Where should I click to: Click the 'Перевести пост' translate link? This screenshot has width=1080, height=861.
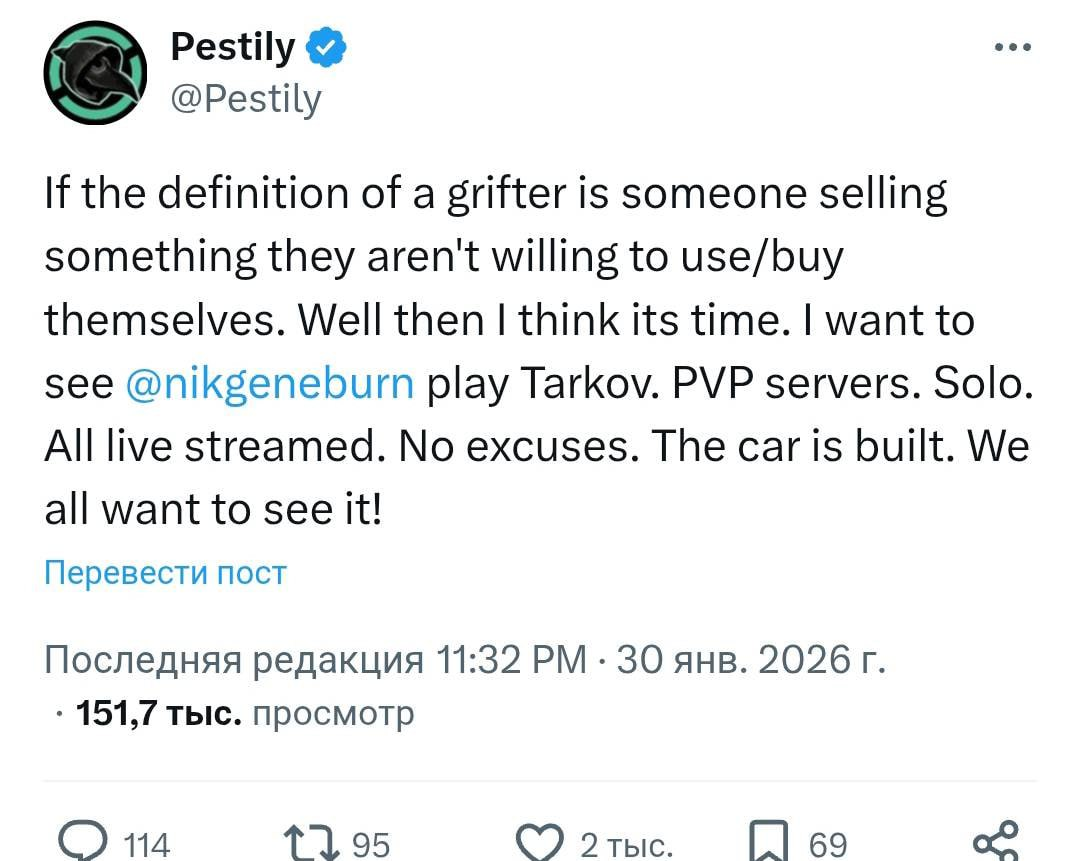pos(166,573)
